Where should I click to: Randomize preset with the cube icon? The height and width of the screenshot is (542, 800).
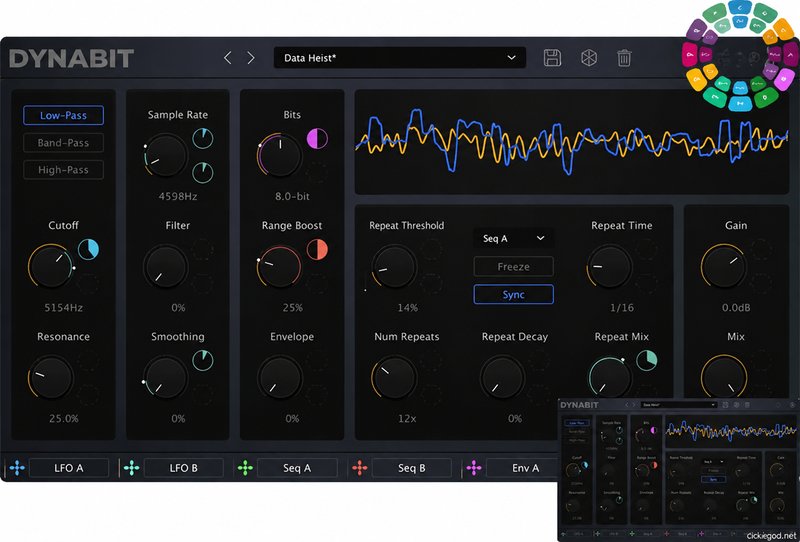tap(589, 58)
